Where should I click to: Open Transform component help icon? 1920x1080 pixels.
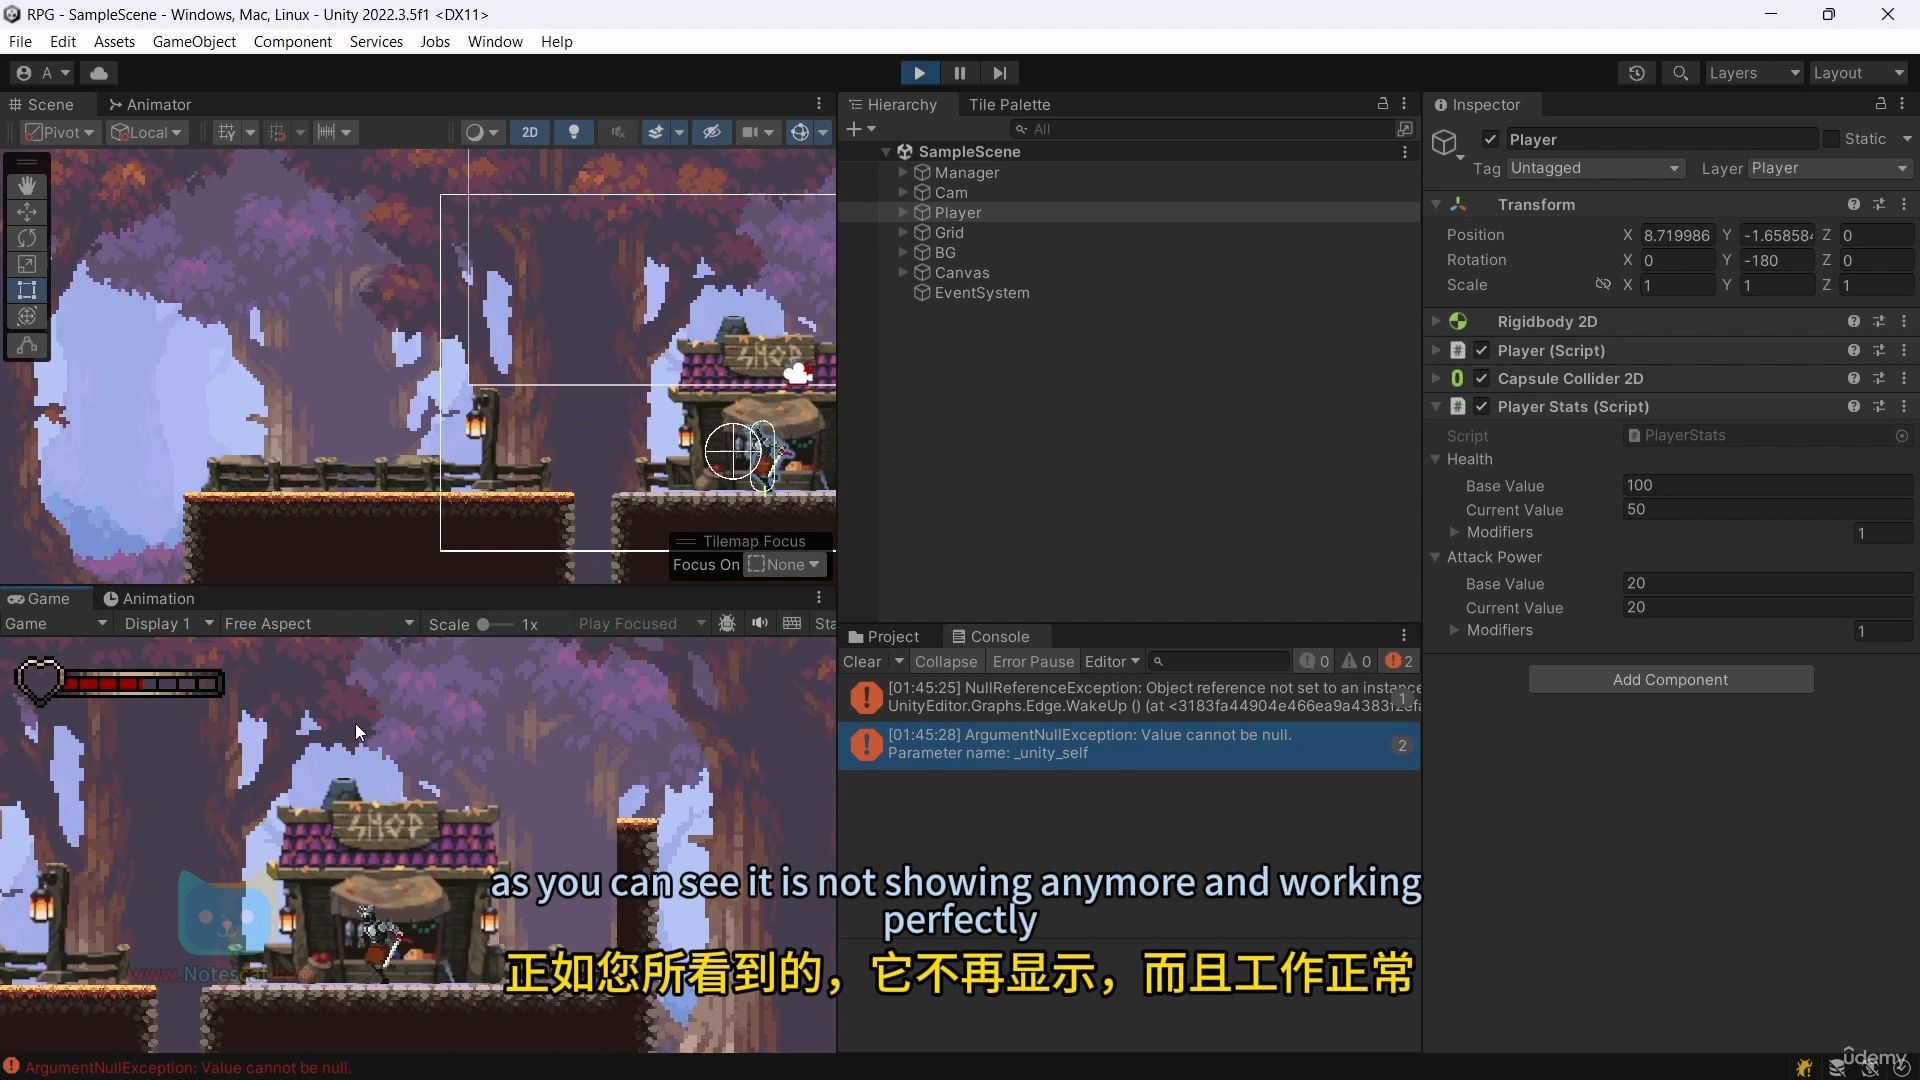click(1854, 204)
